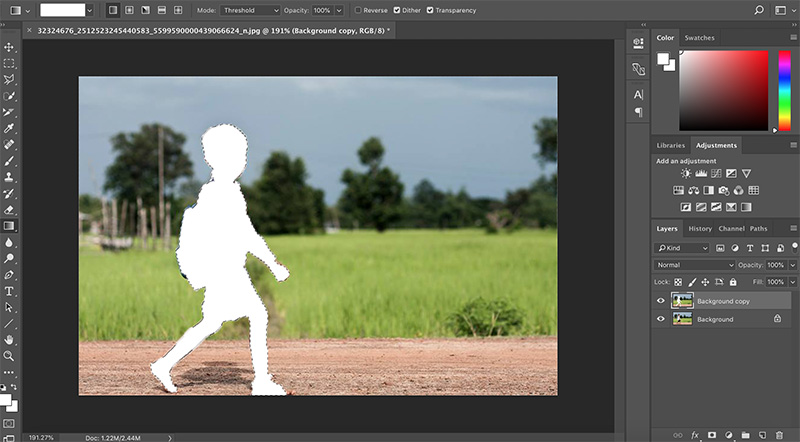Select the Rectangular Marquee tool

[x=9, y=63]
